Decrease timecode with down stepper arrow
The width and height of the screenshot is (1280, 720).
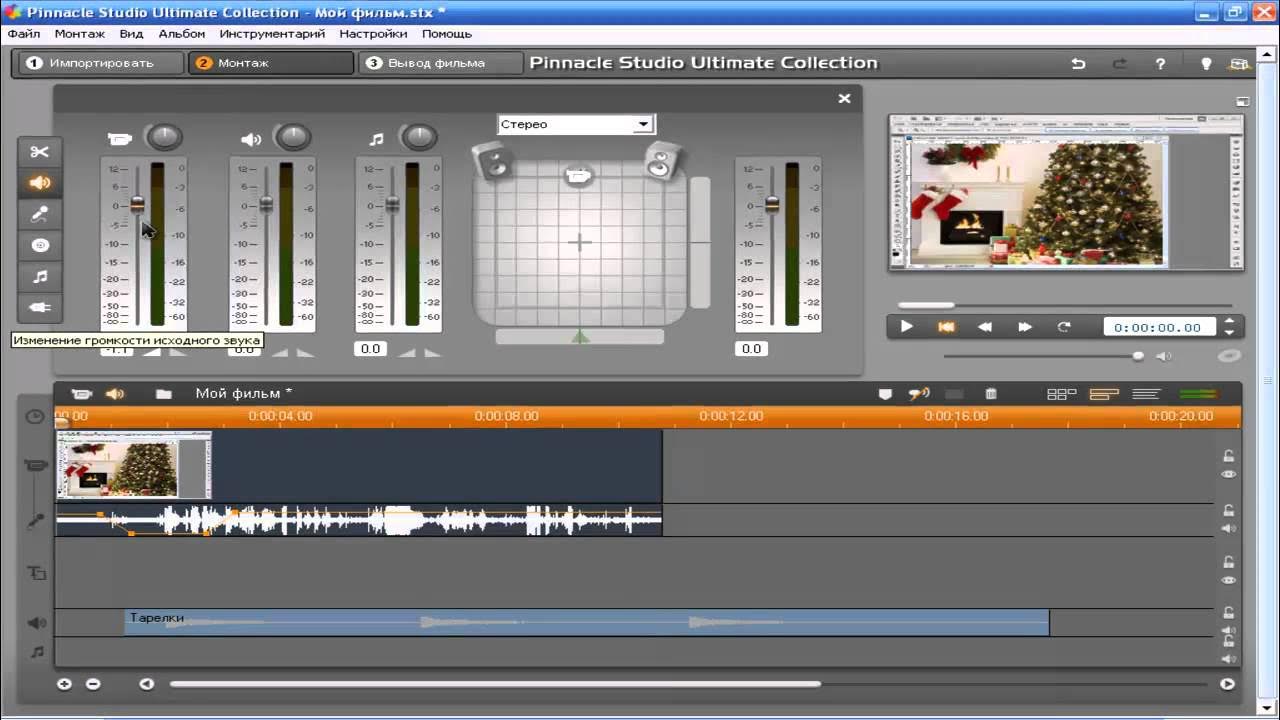point(1229,332)
